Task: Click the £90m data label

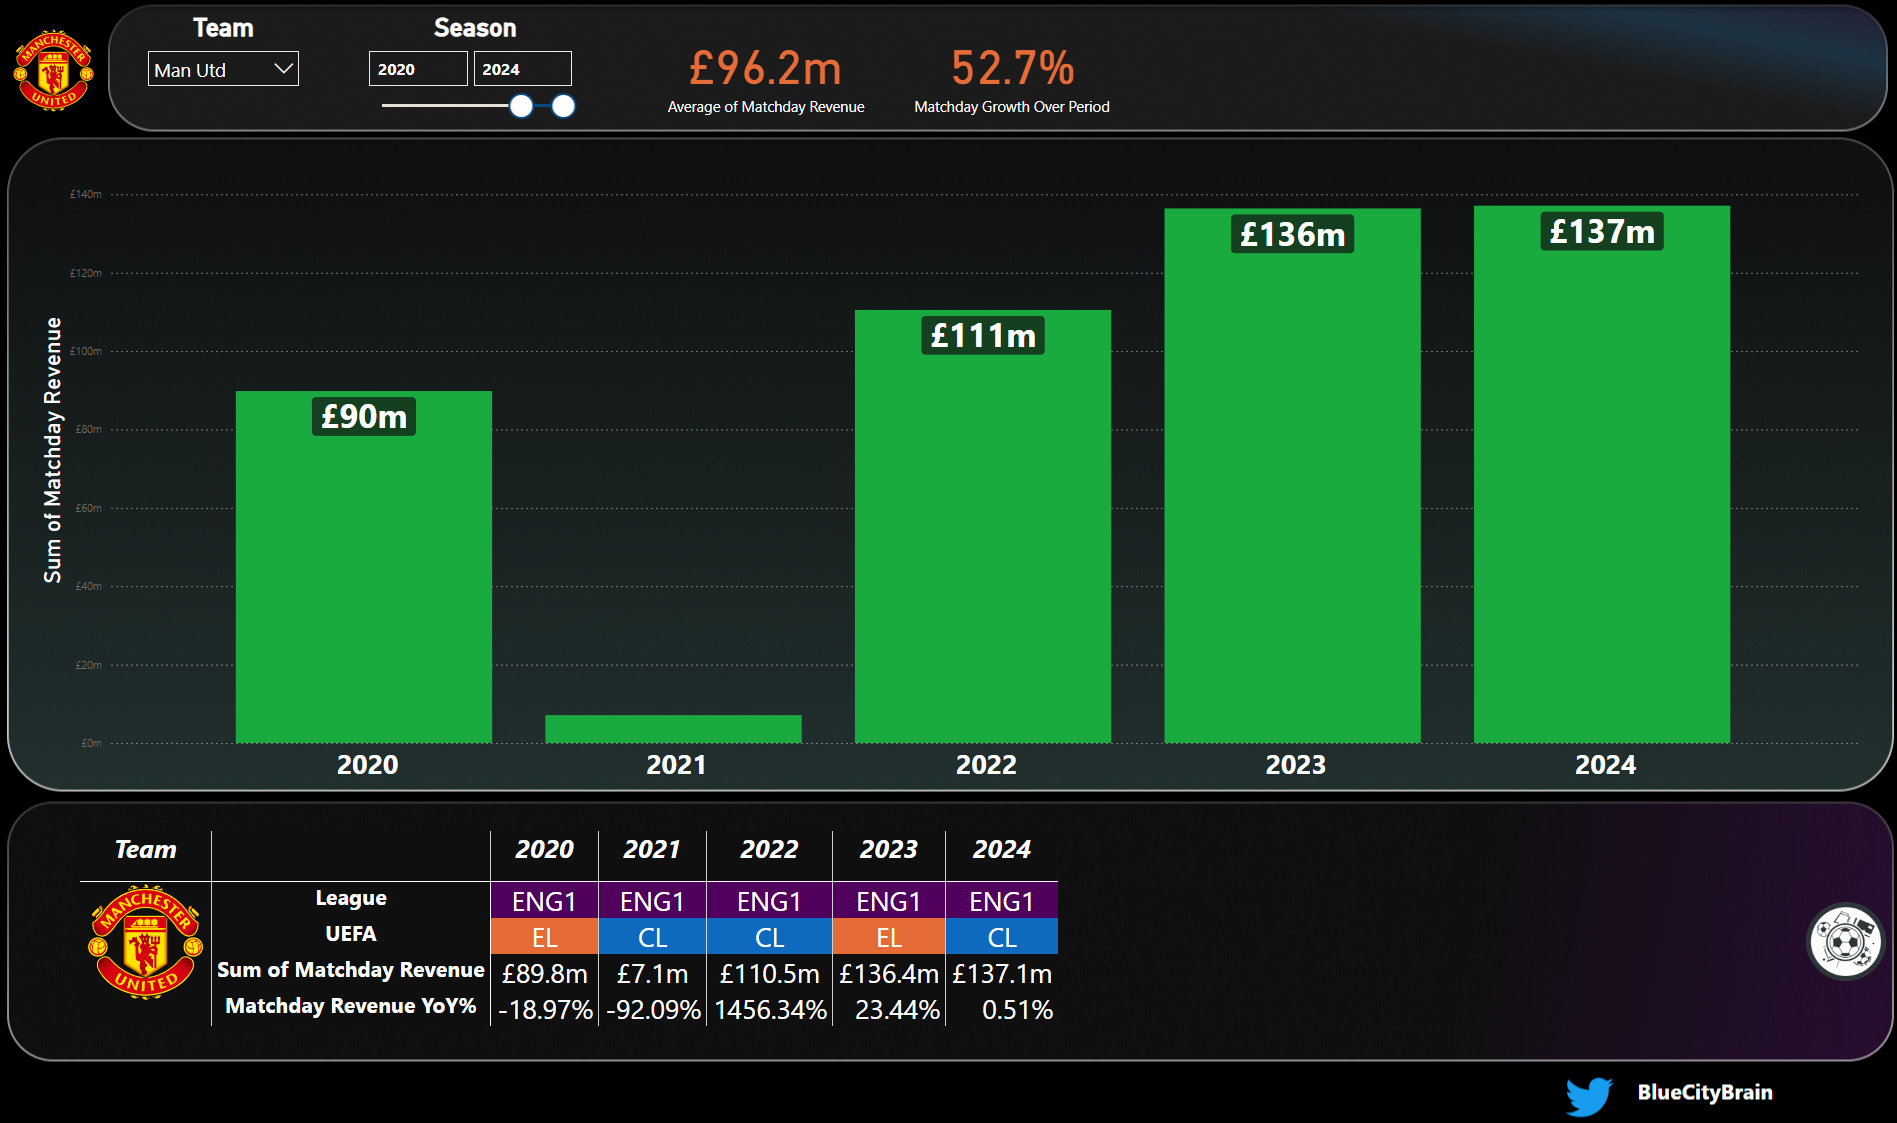Action: [364, 416]
